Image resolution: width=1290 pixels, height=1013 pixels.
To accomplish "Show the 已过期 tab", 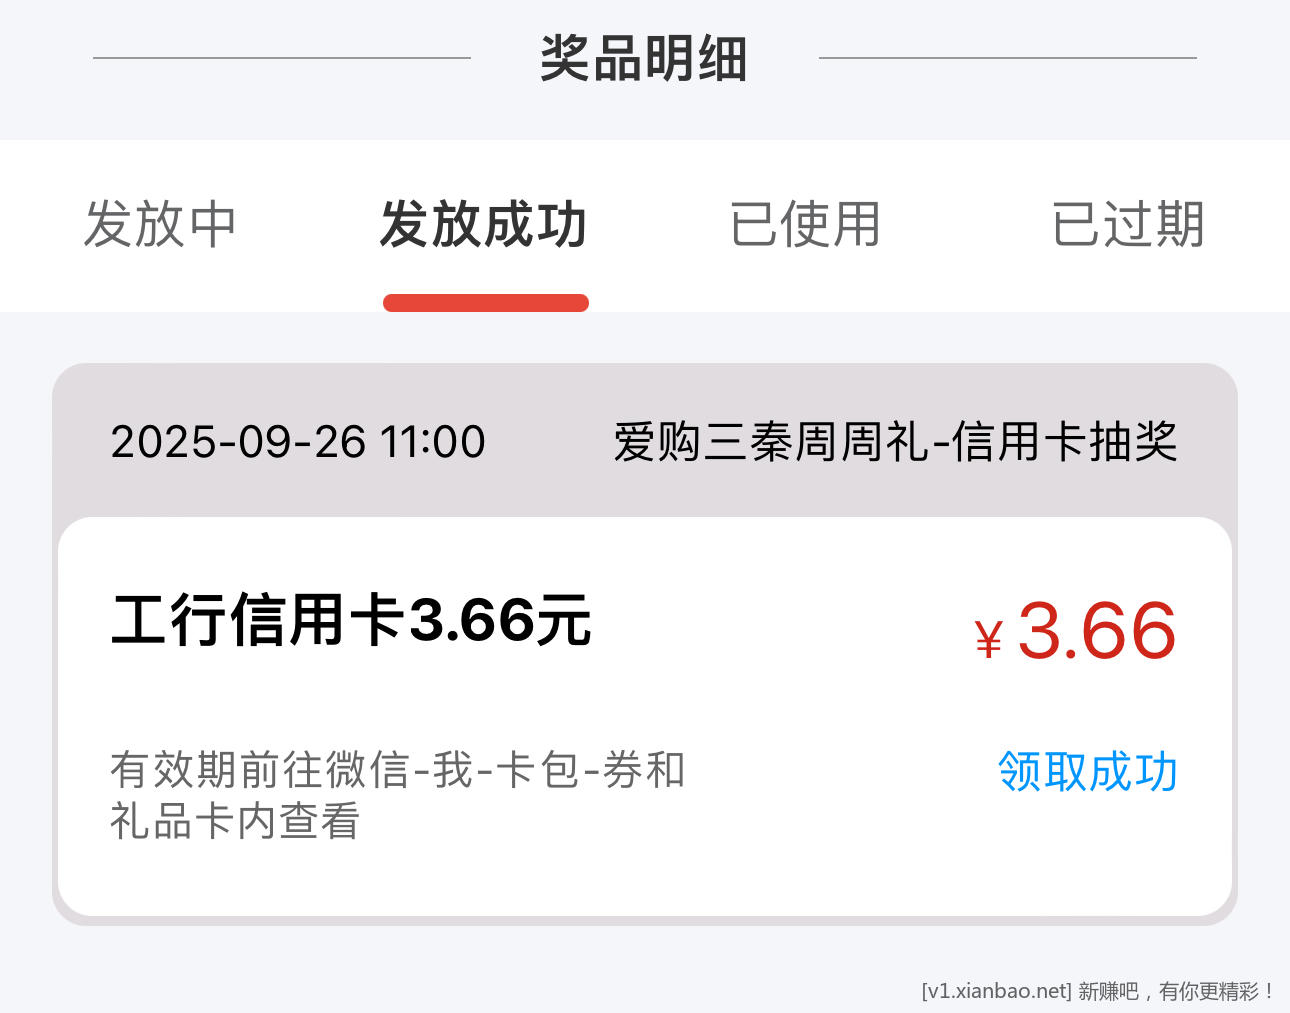I will click(1128, 223).
